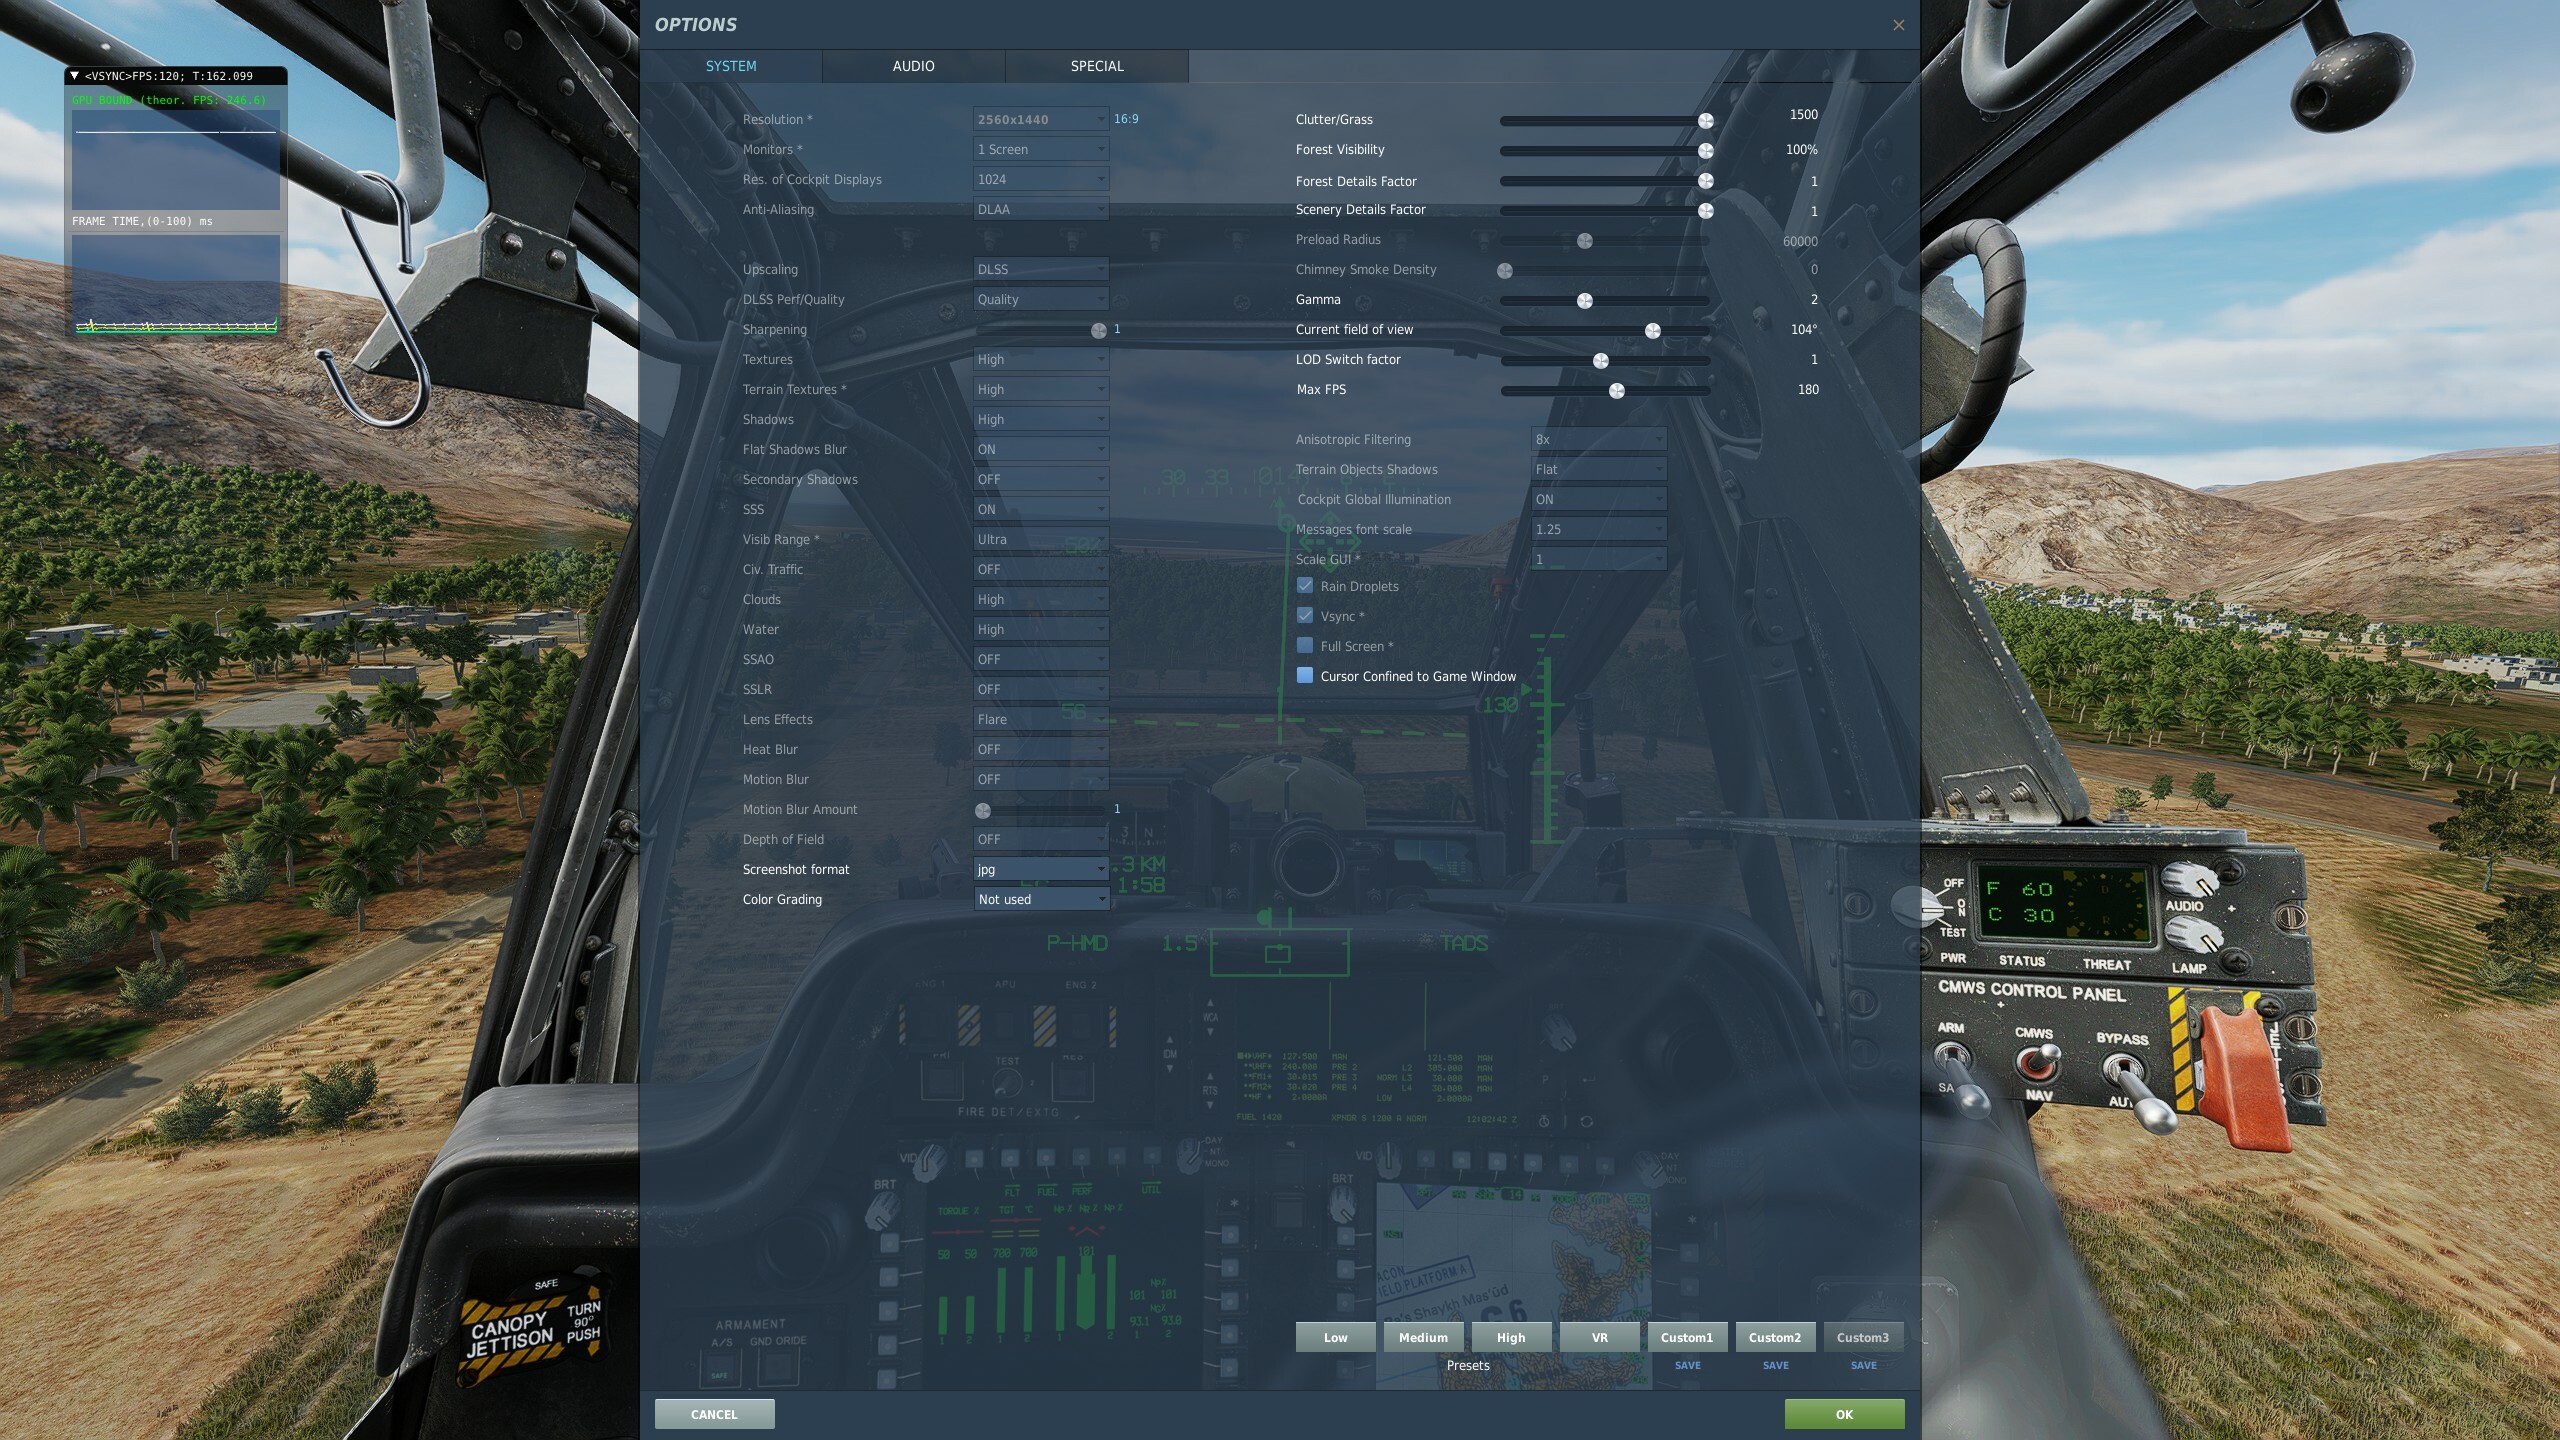Open the SSLR dropdown
This screenshot has width=2560, height=1440.
click(x=1041, y=689)
